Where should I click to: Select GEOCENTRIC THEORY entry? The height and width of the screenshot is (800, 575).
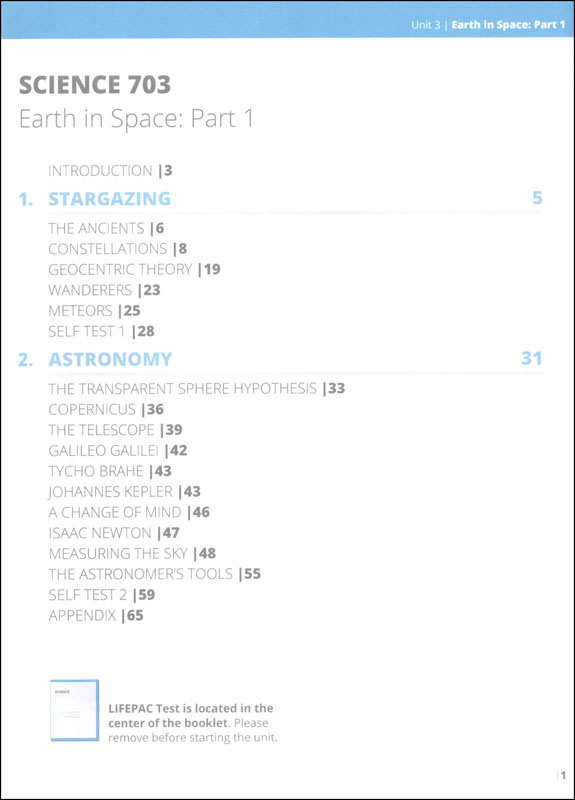pyautogui.click(x=134, y=269)
